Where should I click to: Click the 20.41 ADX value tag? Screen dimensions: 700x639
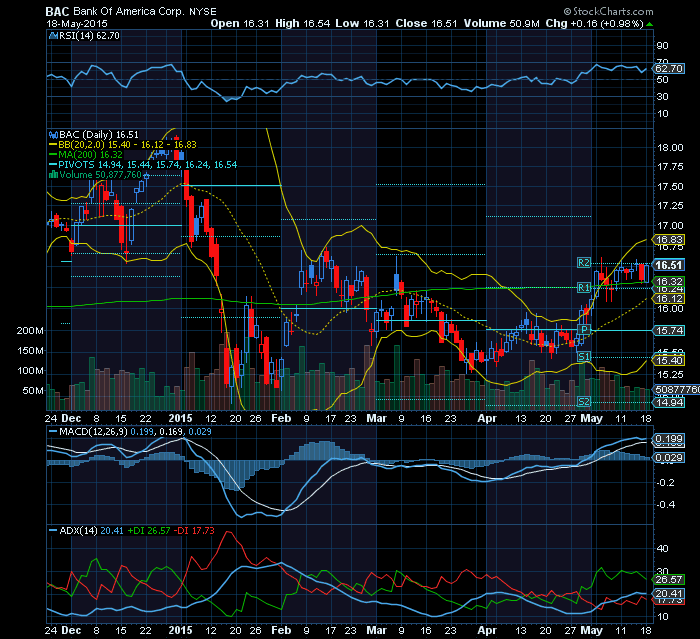(669, 593)
